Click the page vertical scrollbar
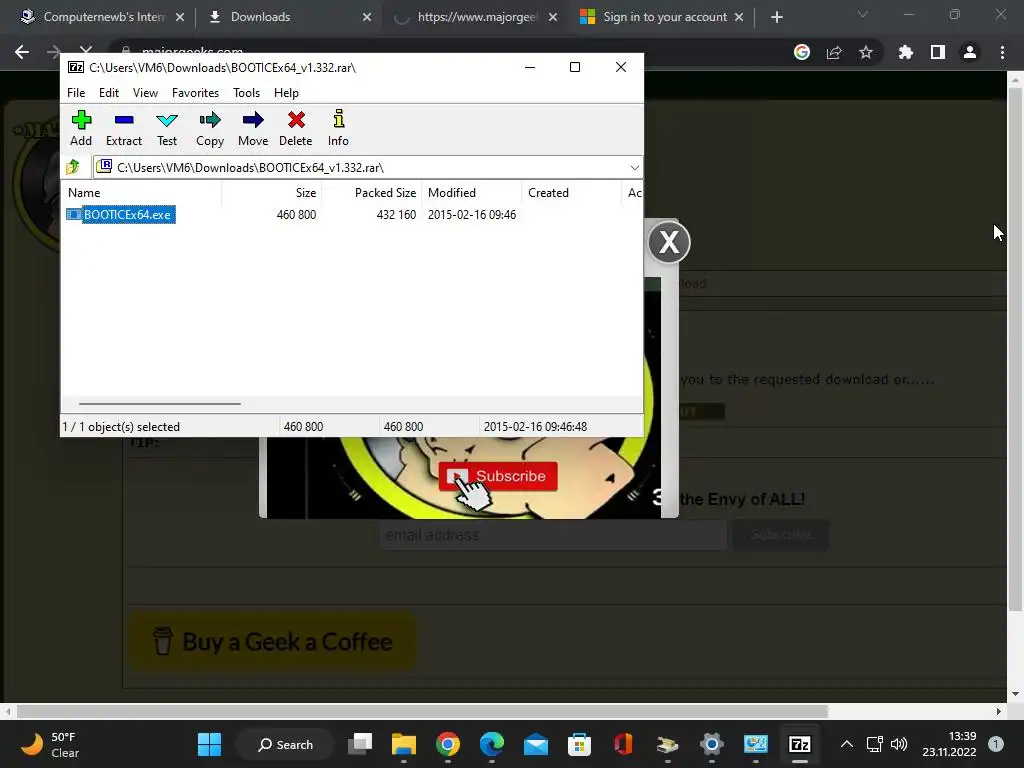 [1014, 349]
